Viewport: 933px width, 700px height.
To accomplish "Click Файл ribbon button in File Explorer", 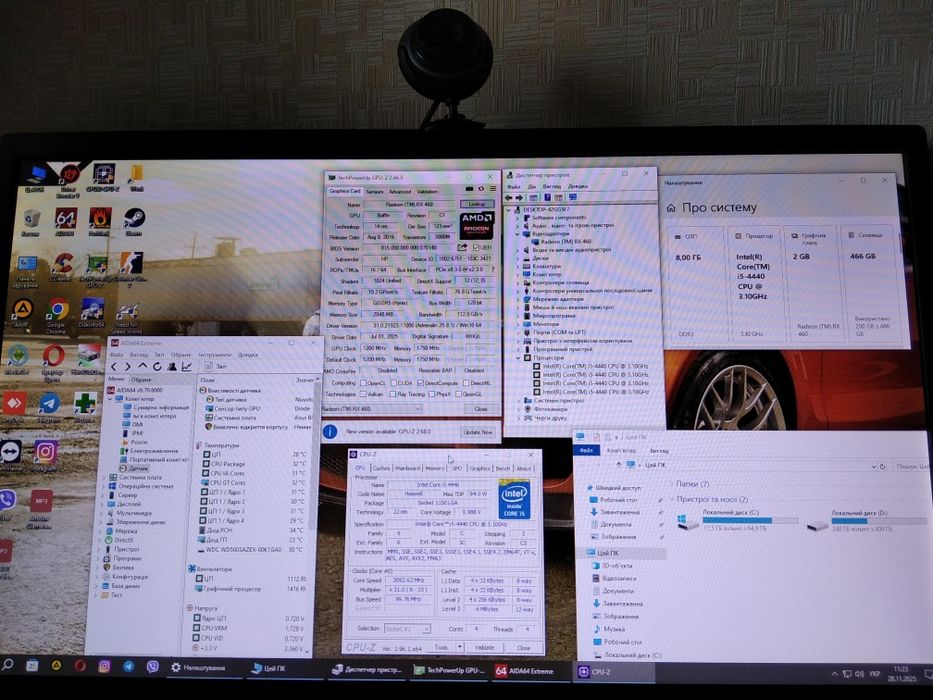I will (x=587, y=451).
